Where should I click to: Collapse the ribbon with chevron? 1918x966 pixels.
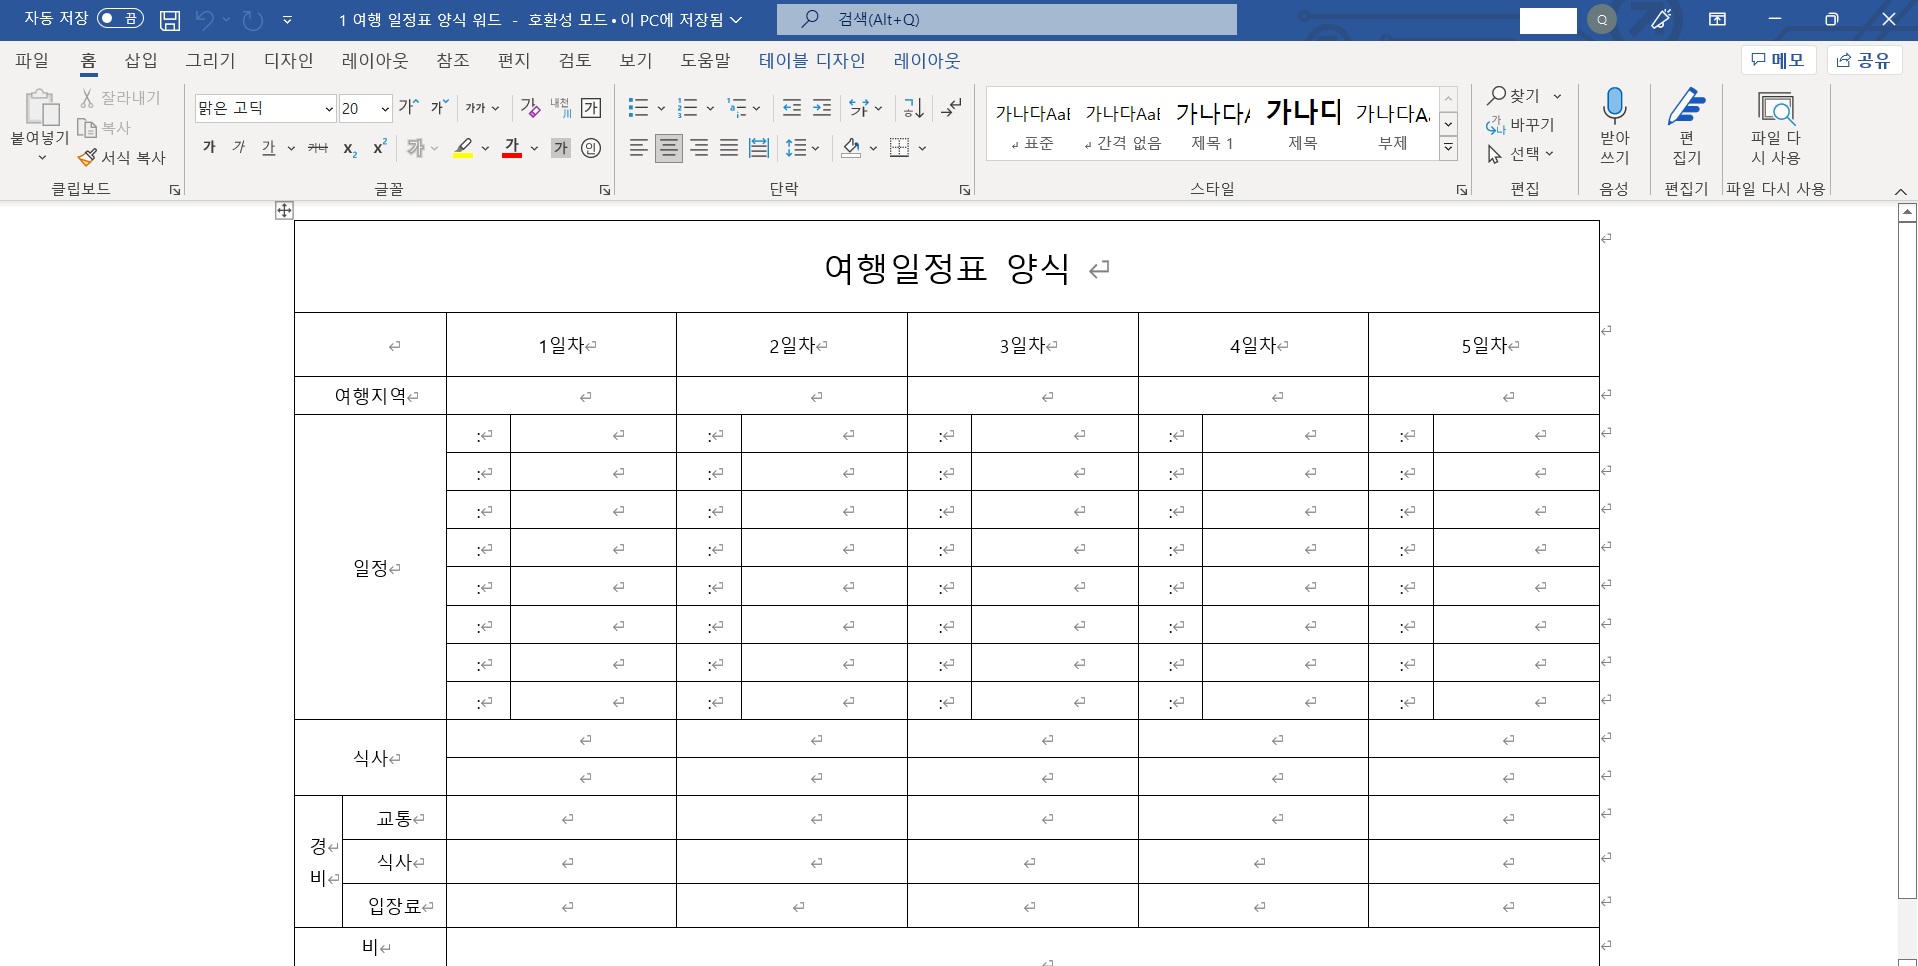(1900, 190)
